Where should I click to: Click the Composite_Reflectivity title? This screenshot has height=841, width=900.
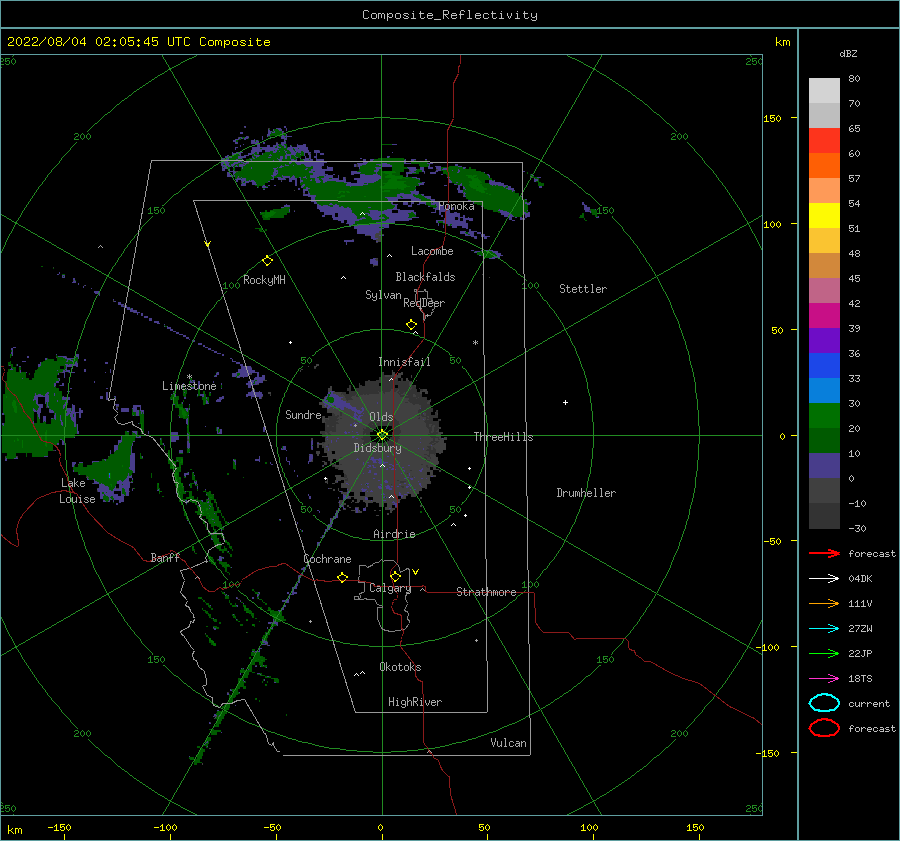coord(450,15)
